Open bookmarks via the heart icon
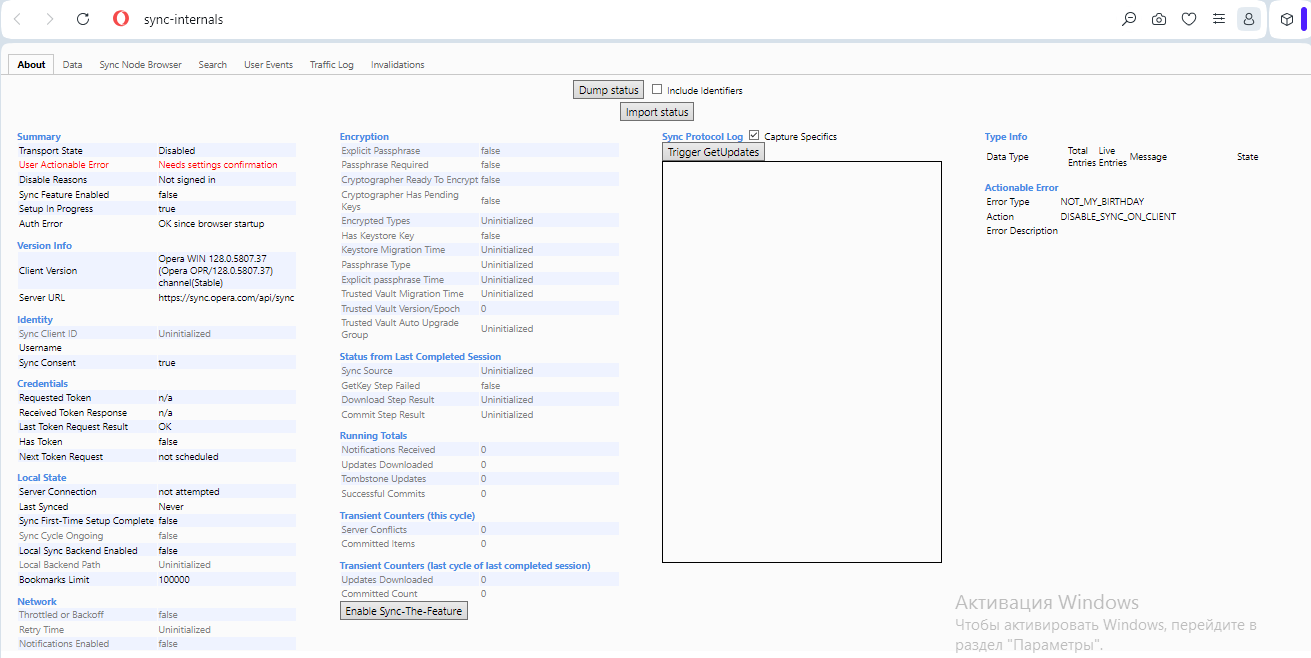The height and width of the screenshot is (658, 1311). (1189, 19)
